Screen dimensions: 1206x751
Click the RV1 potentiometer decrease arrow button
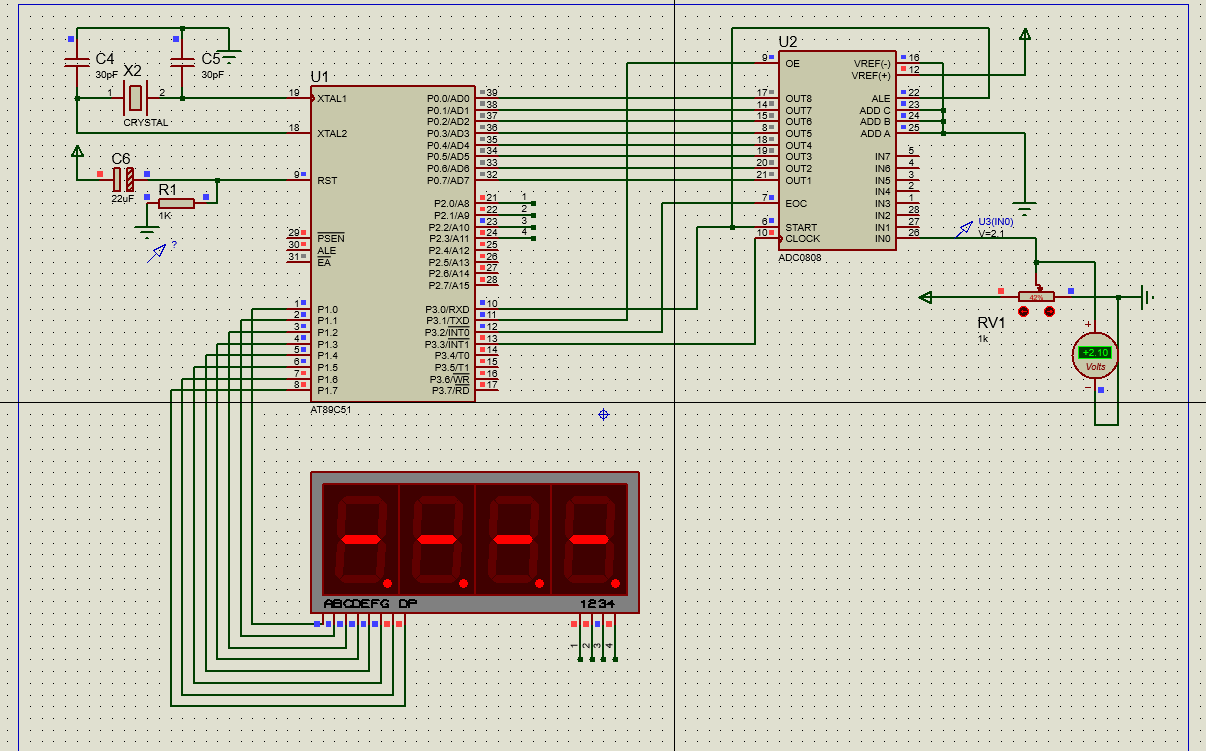1023,312
